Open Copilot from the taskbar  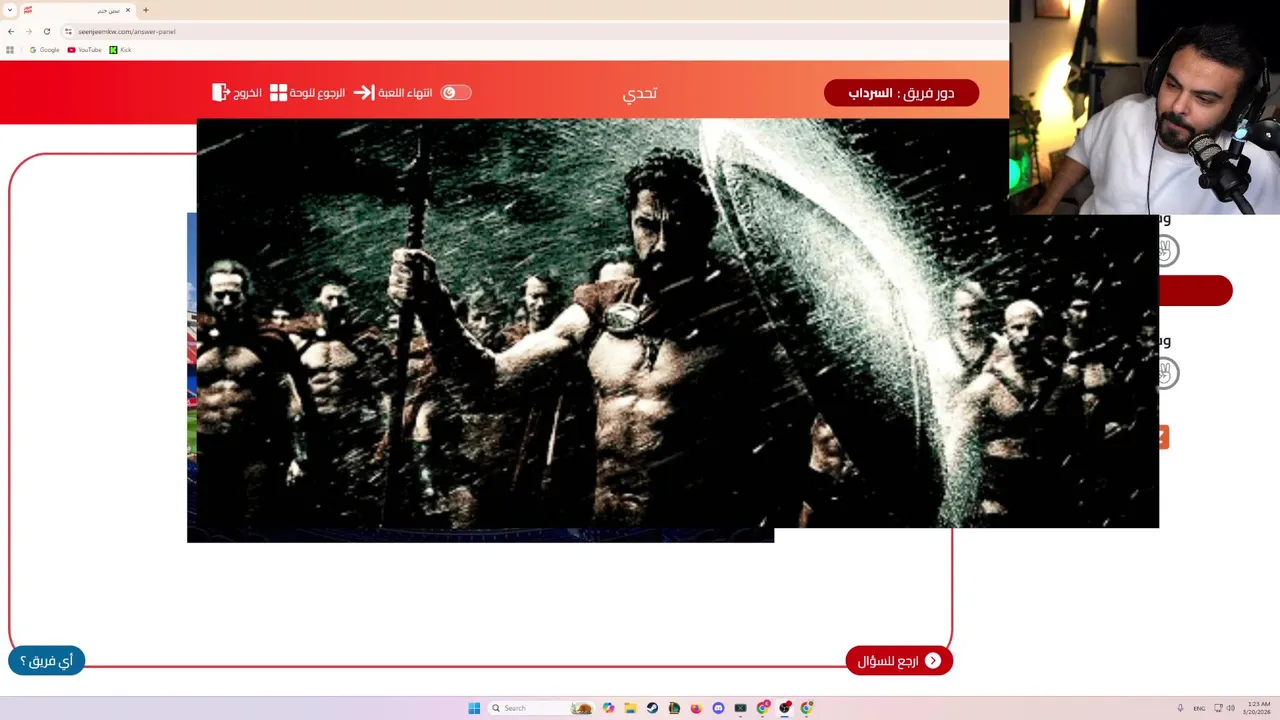(608, 708)
